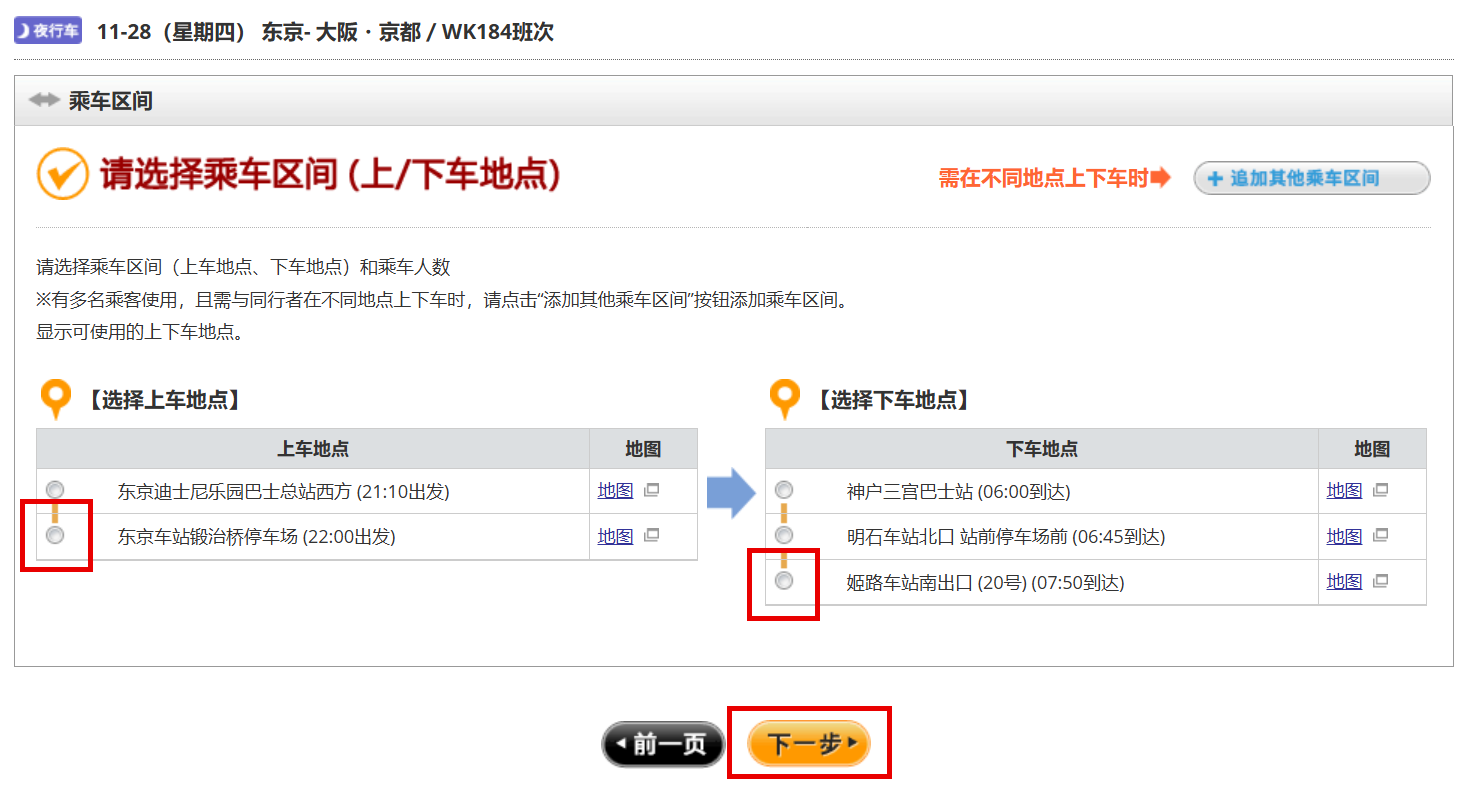The width and height of the screenshot is (1468, 792).
Task: Click new-window icon beside 姬路车站南出口 map link
Action: pos(1380,580)
